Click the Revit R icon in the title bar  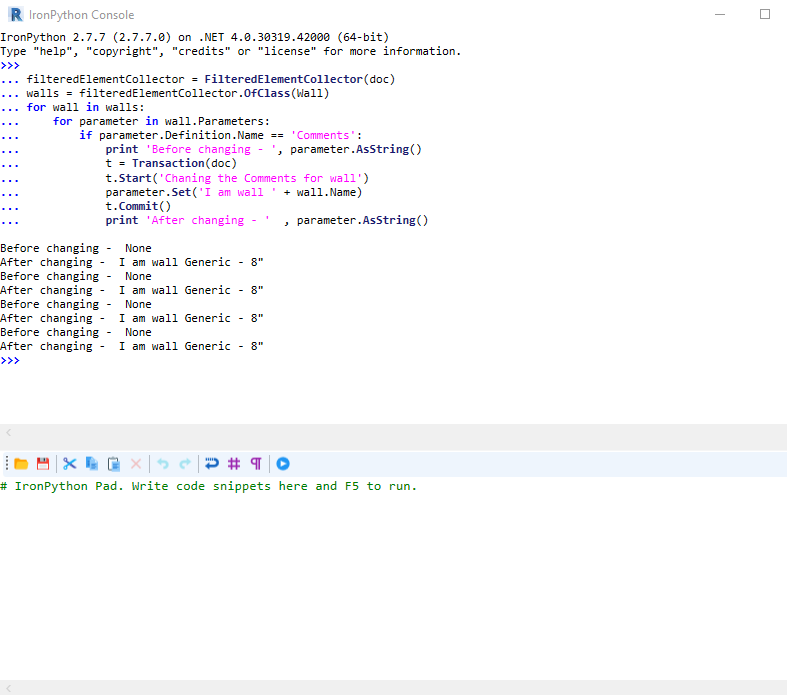[16, 15]
